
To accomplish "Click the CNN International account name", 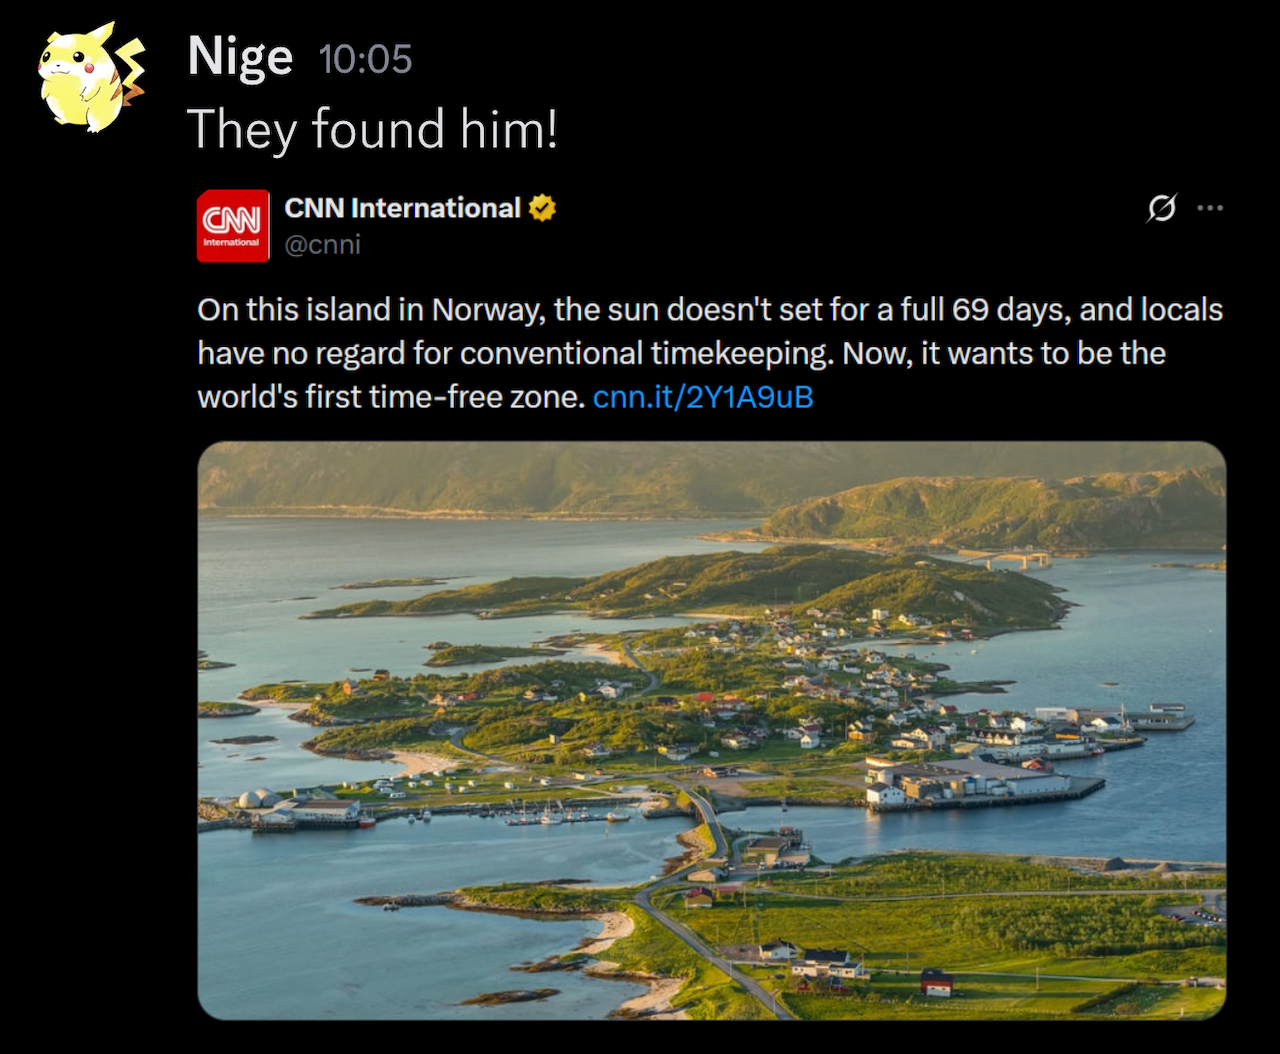I will pyautogui.click(x=402, y=208).
